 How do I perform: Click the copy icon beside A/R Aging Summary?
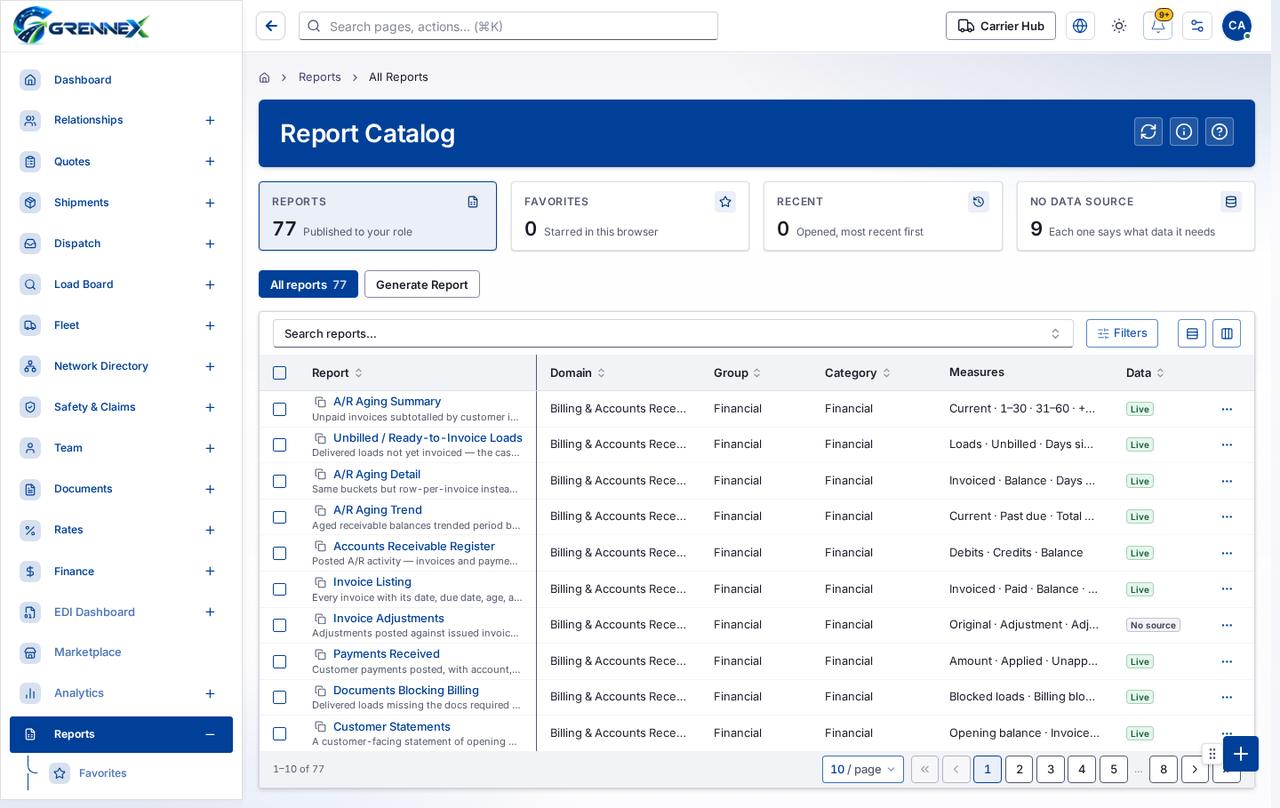click(x=320, y=402)
